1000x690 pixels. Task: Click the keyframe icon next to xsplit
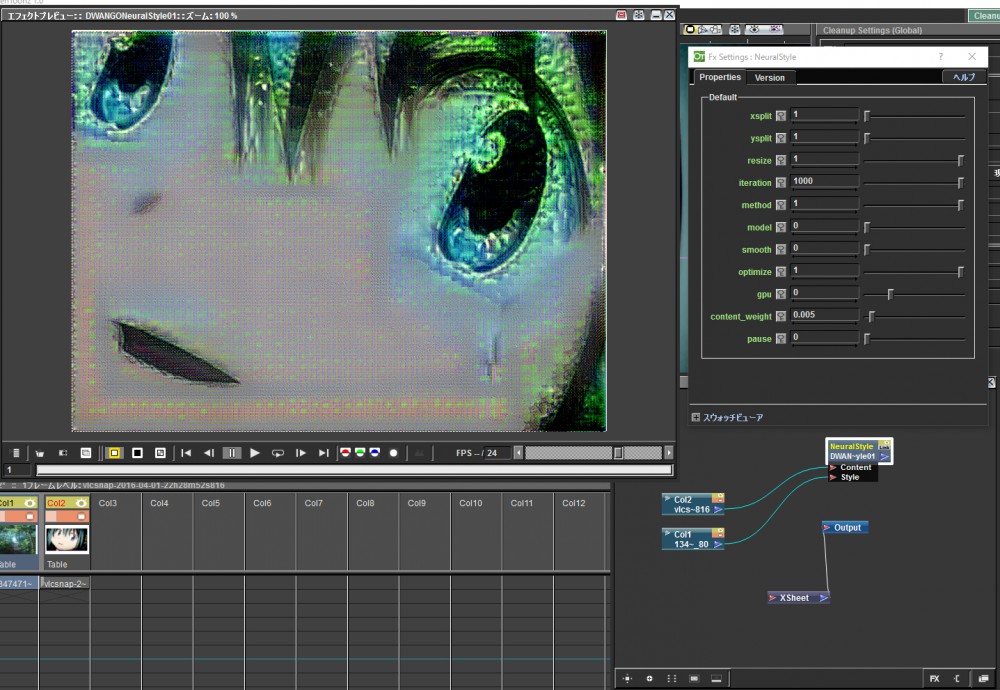tap(781, 116)
